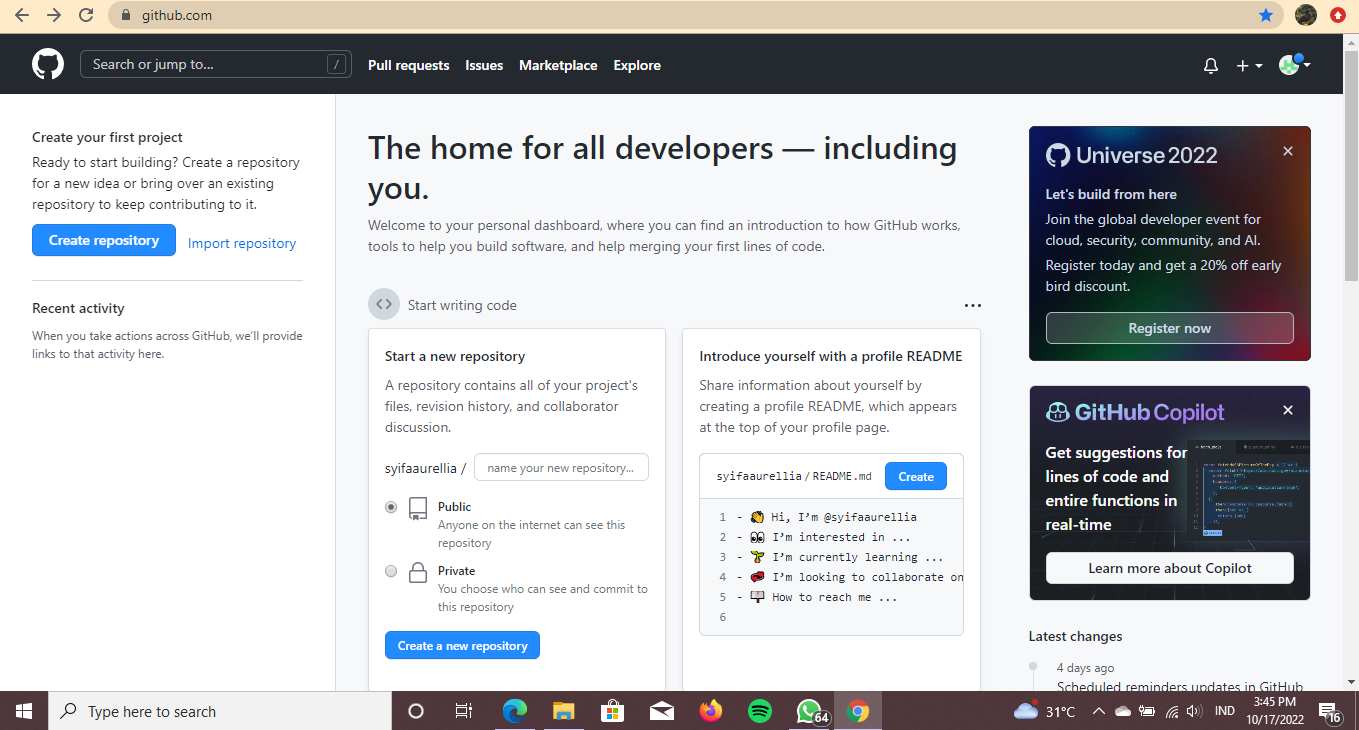
Task: Select the Private repository option
Action: tap(391, 571)
